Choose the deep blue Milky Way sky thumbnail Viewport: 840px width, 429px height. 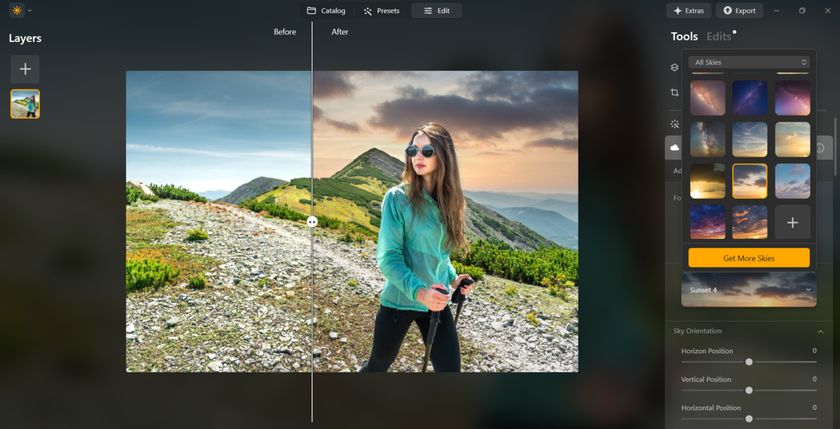coord(749,98)
